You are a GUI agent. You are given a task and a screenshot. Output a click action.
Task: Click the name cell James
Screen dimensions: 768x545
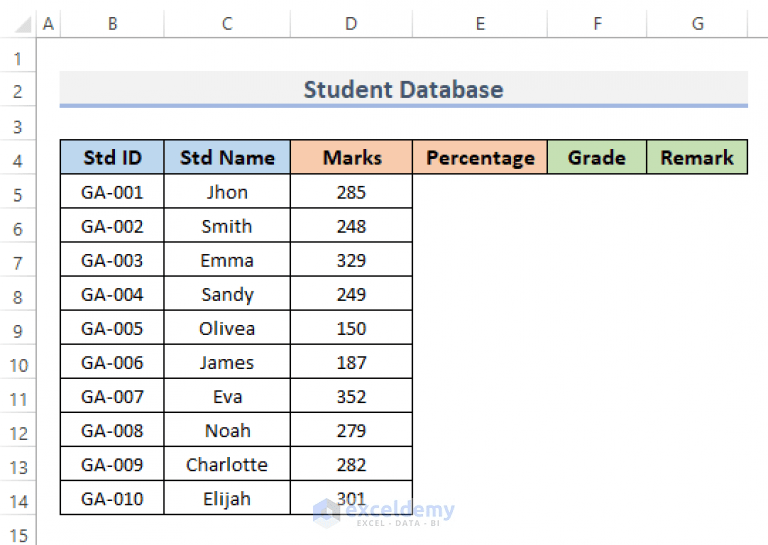pos(227,362)
